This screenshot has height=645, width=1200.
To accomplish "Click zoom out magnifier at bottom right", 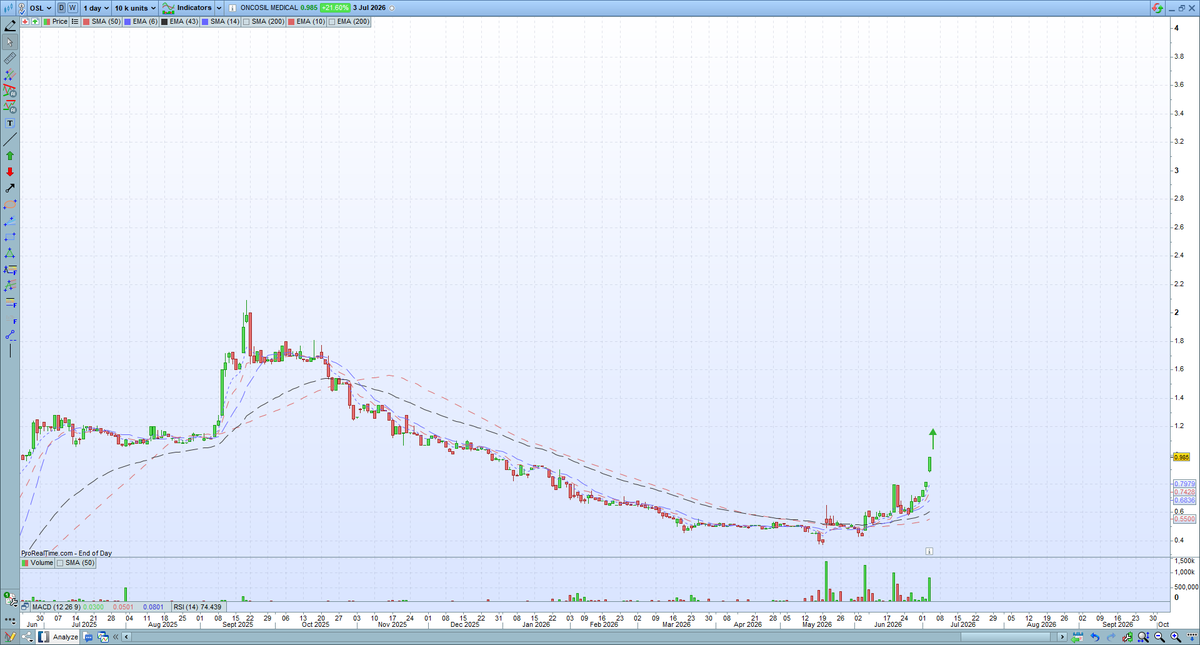I will click(x=1159, y=637).
